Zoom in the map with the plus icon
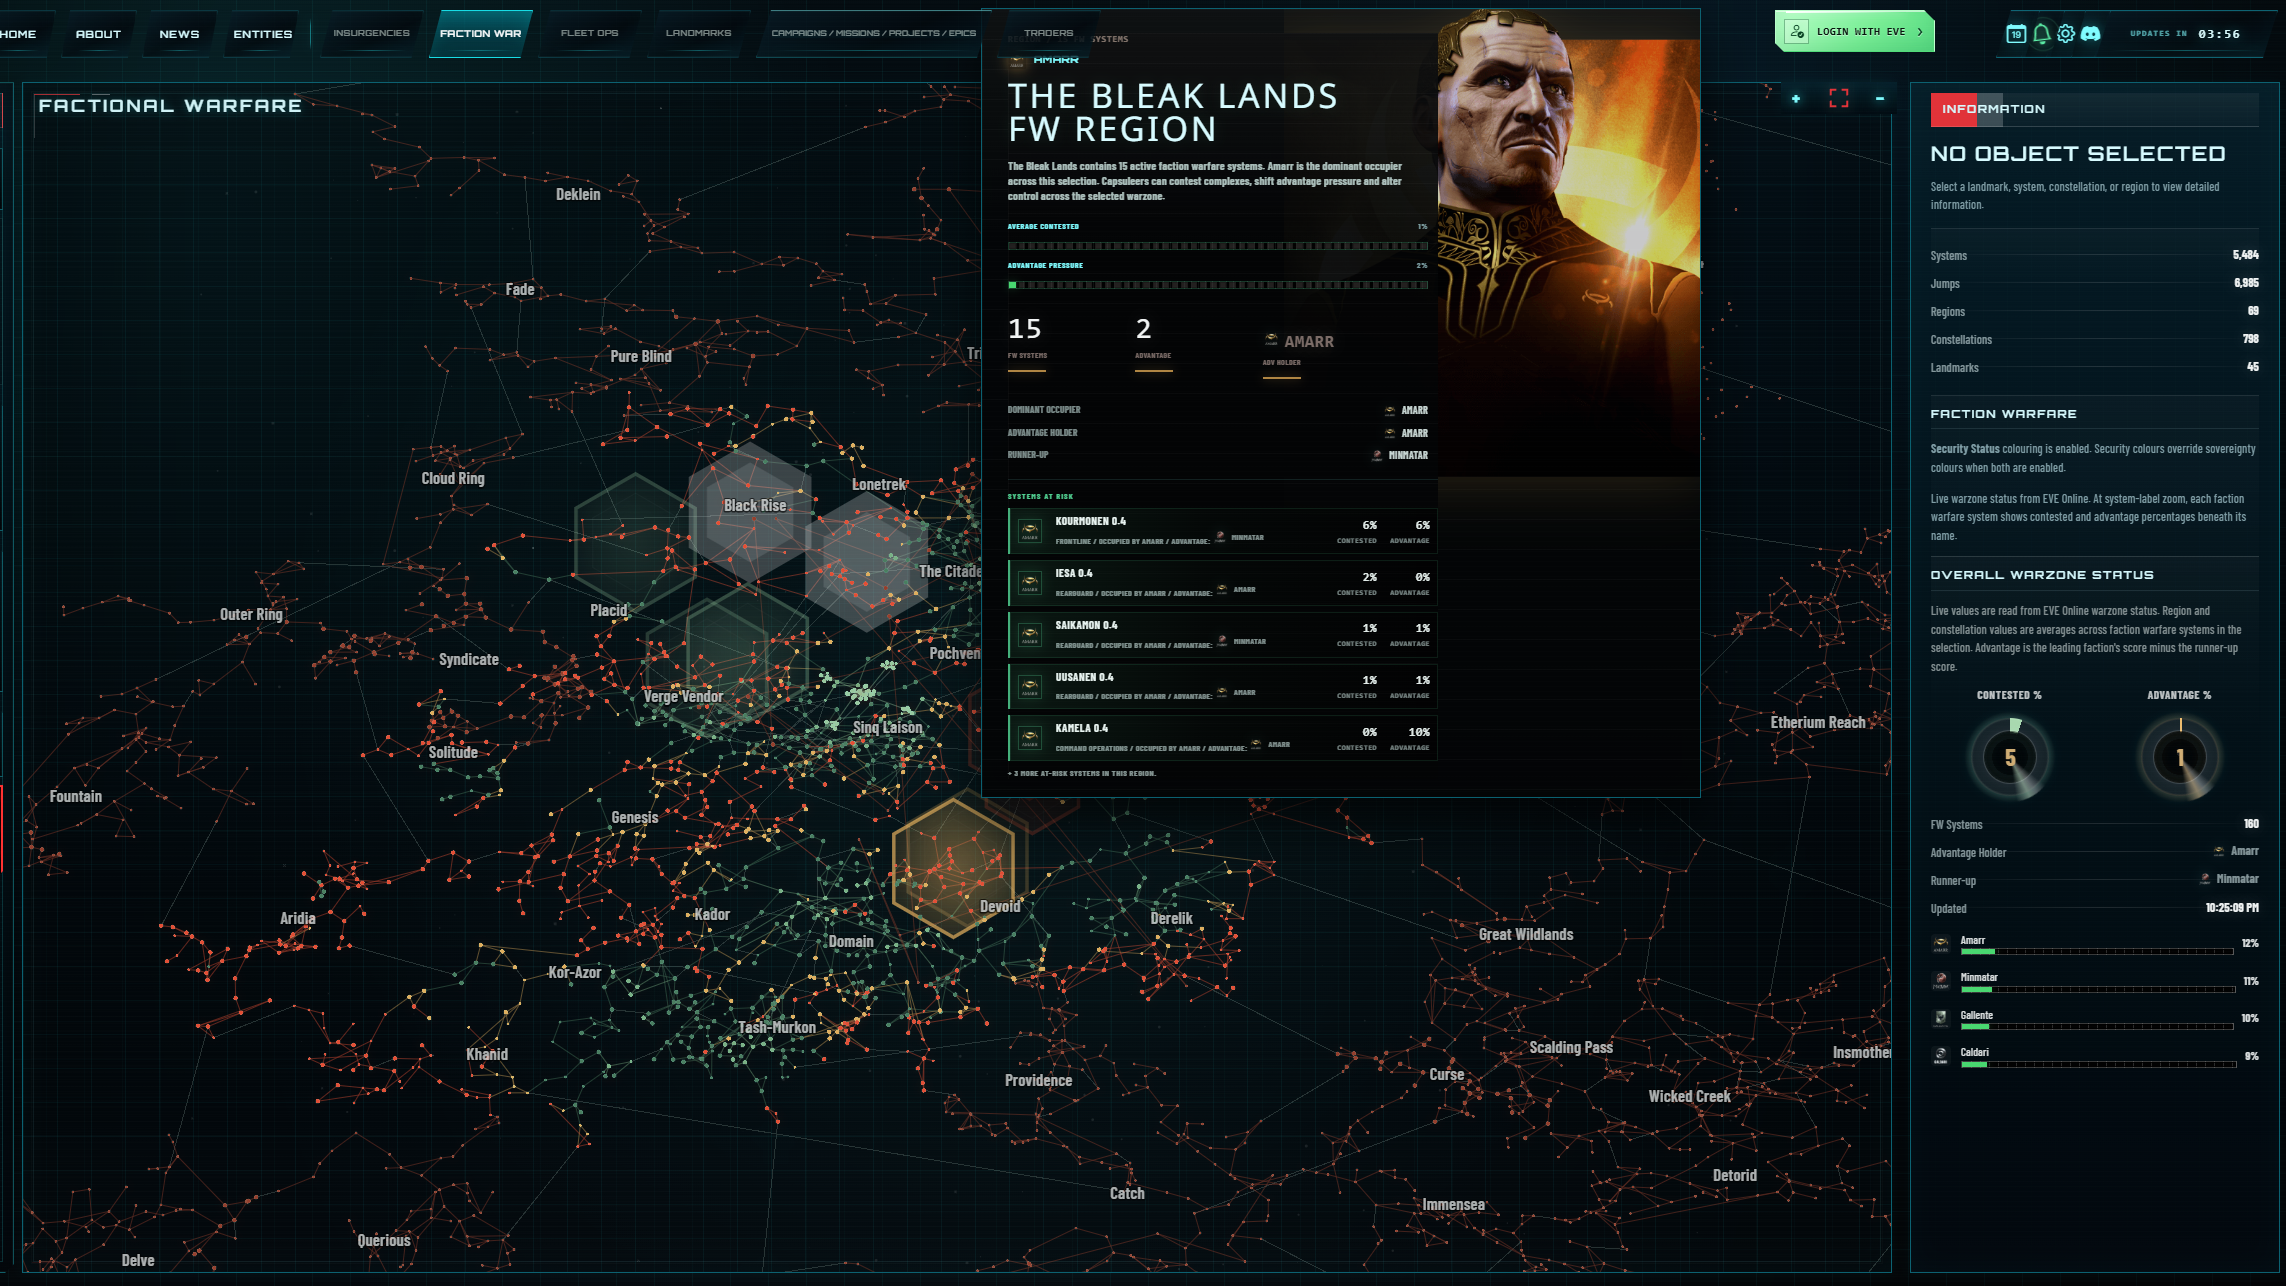The height and width of the screenshot is (1286, 2286). tap(1796, 98)
